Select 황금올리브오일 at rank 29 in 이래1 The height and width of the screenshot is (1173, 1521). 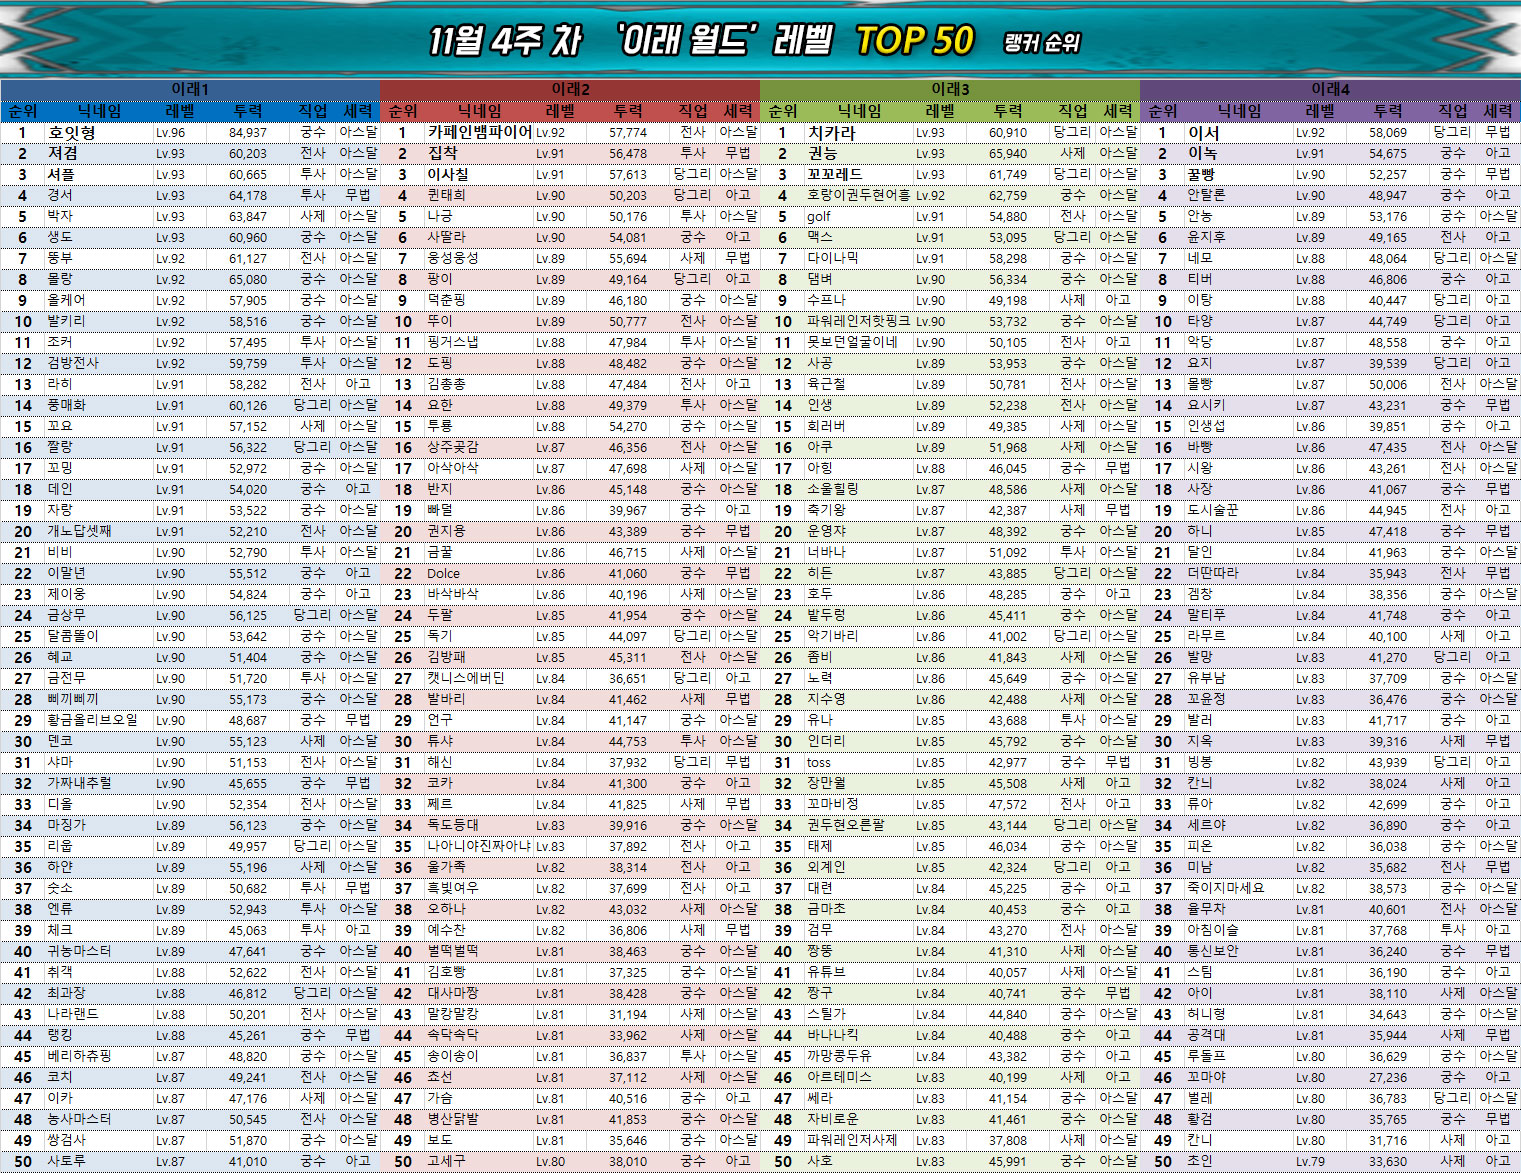tap(92, 720)
